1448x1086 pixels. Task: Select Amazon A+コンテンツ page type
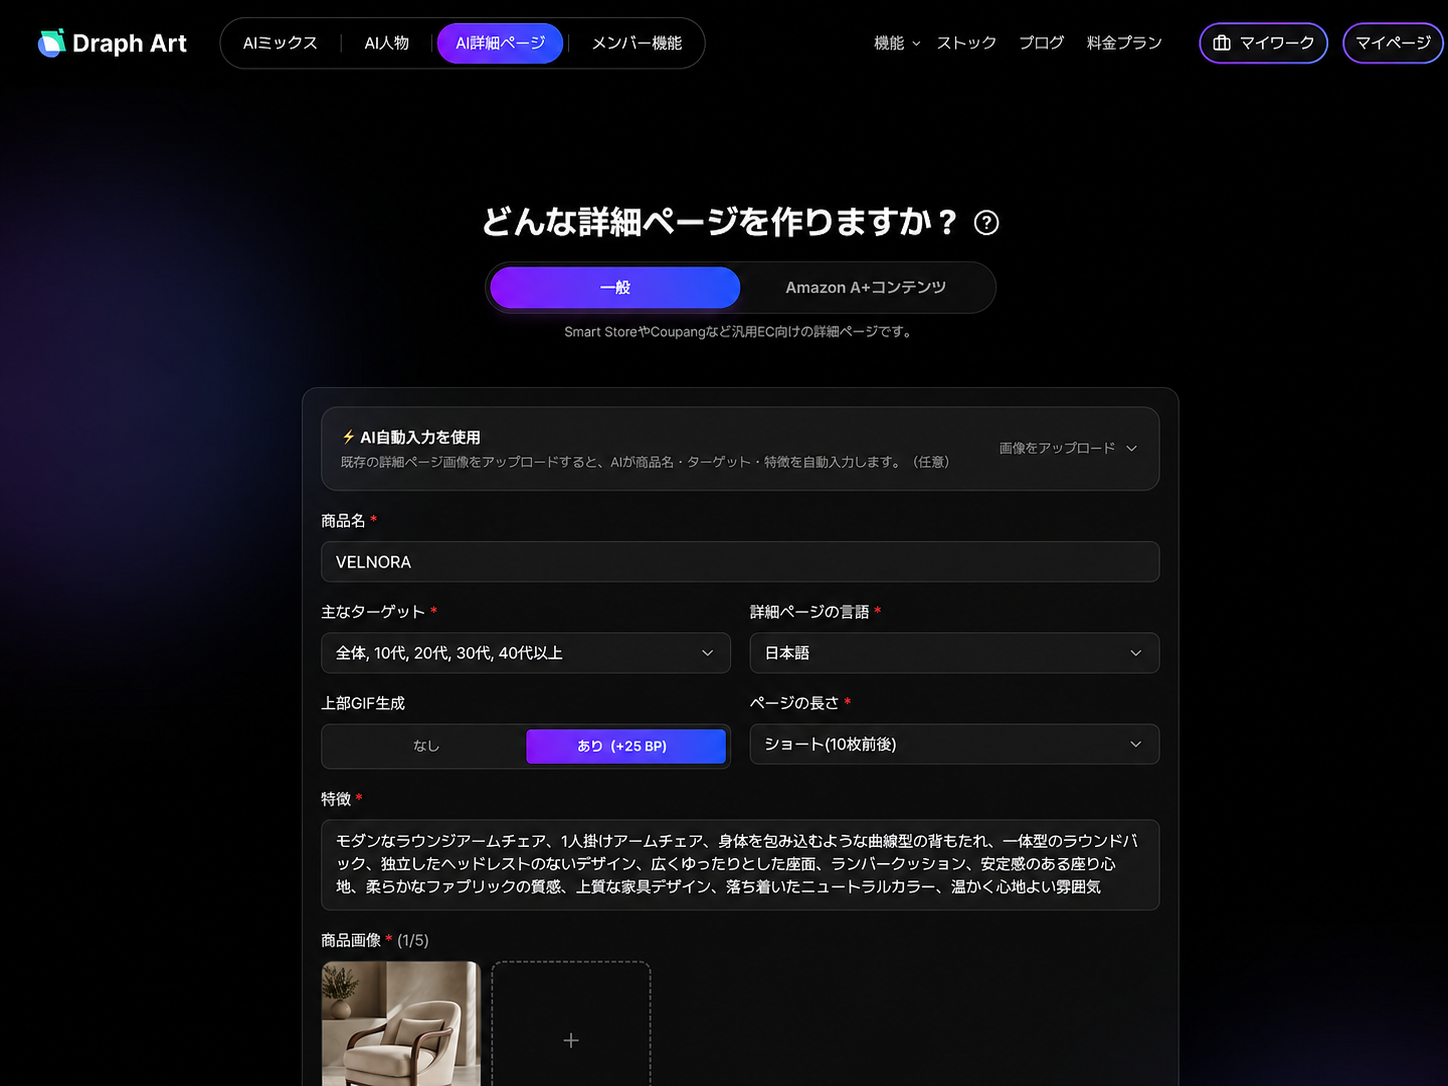866,287
